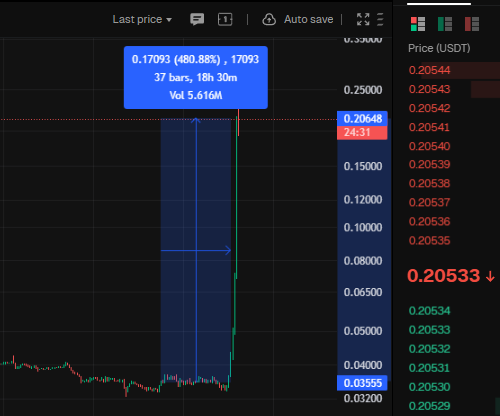Select ask price 0.20540
This screenshot has height=416, width=500.
pos(429,146)
